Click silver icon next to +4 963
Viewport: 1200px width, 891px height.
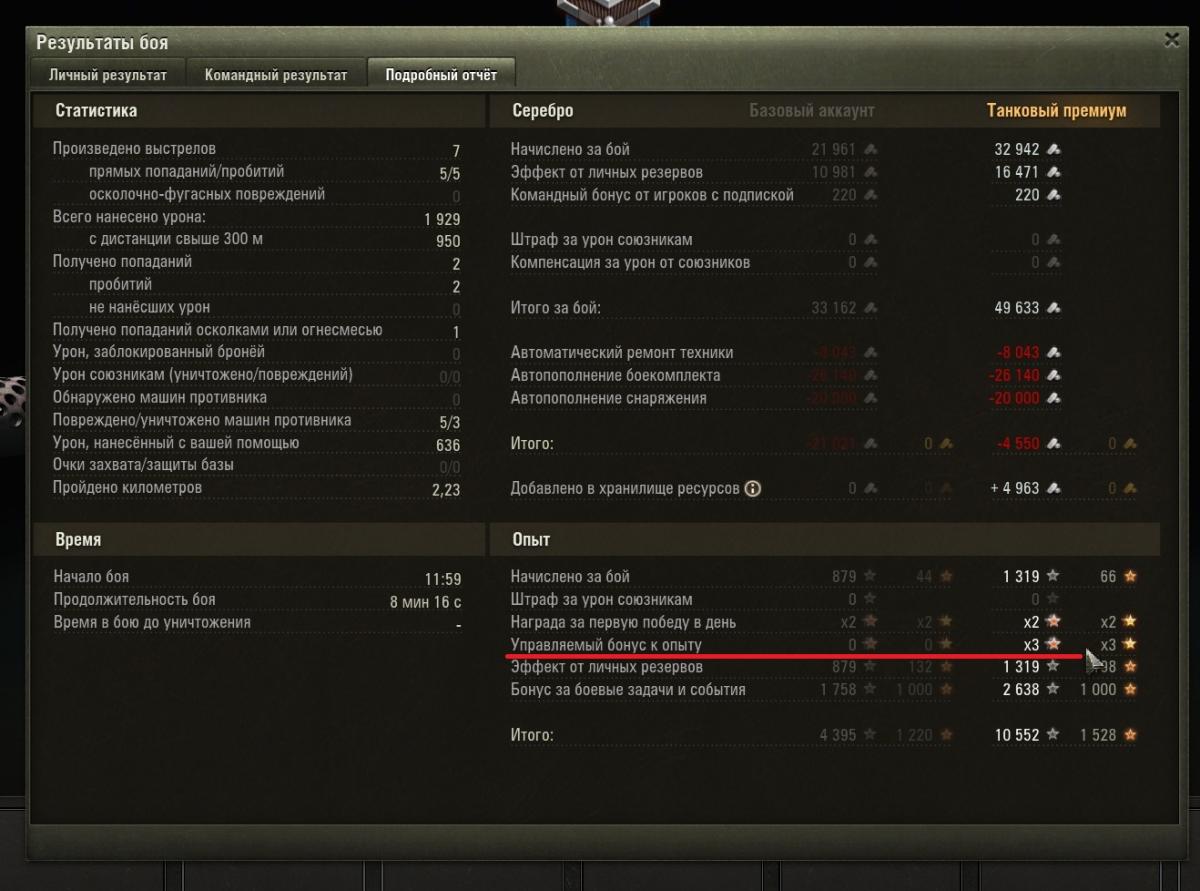click(x=1054, y=489)
